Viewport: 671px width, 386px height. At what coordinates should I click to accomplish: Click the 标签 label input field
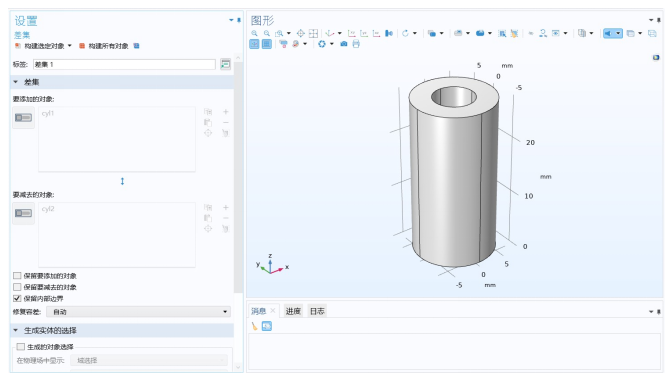click(x=124, y=65)
